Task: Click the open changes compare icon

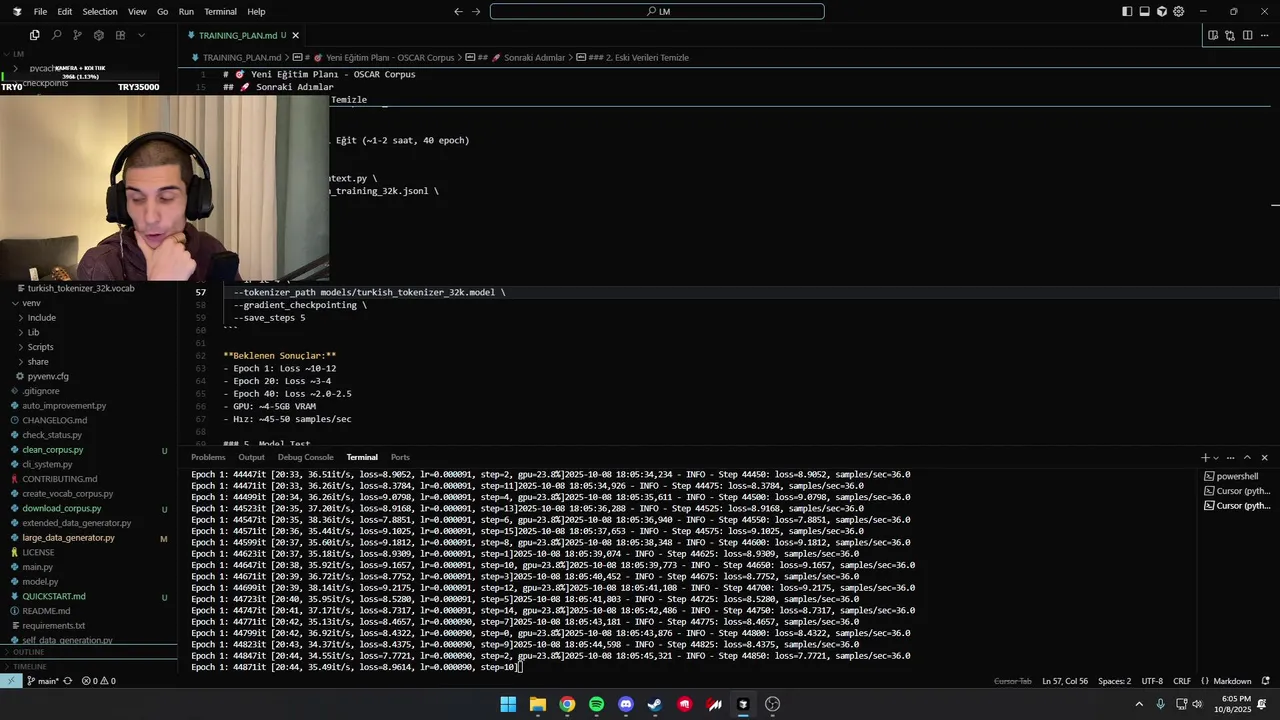Action: coord(1230,35)
